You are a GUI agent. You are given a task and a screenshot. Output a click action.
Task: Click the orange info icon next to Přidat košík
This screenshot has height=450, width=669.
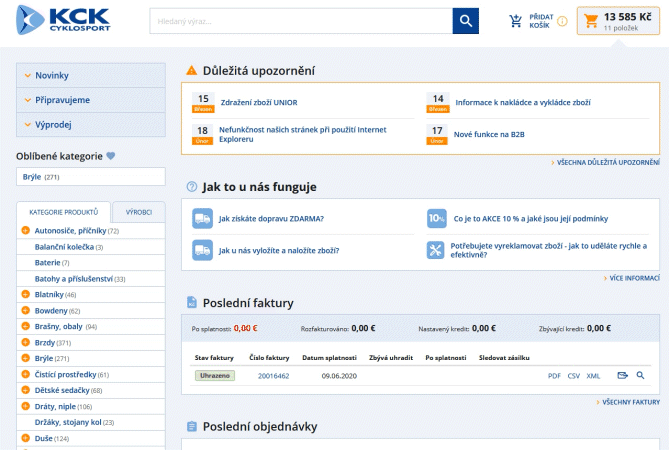pos(562,21)
